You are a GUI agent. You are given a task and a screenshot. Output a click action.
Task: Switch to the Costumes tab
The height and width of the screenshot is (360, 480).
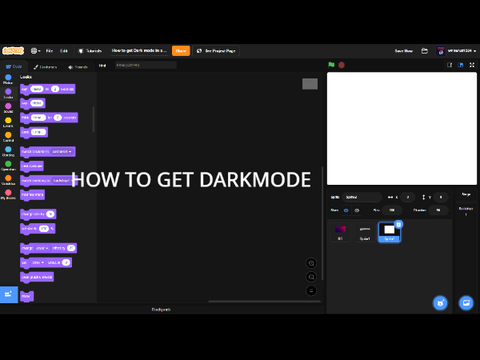coord(45,67)
